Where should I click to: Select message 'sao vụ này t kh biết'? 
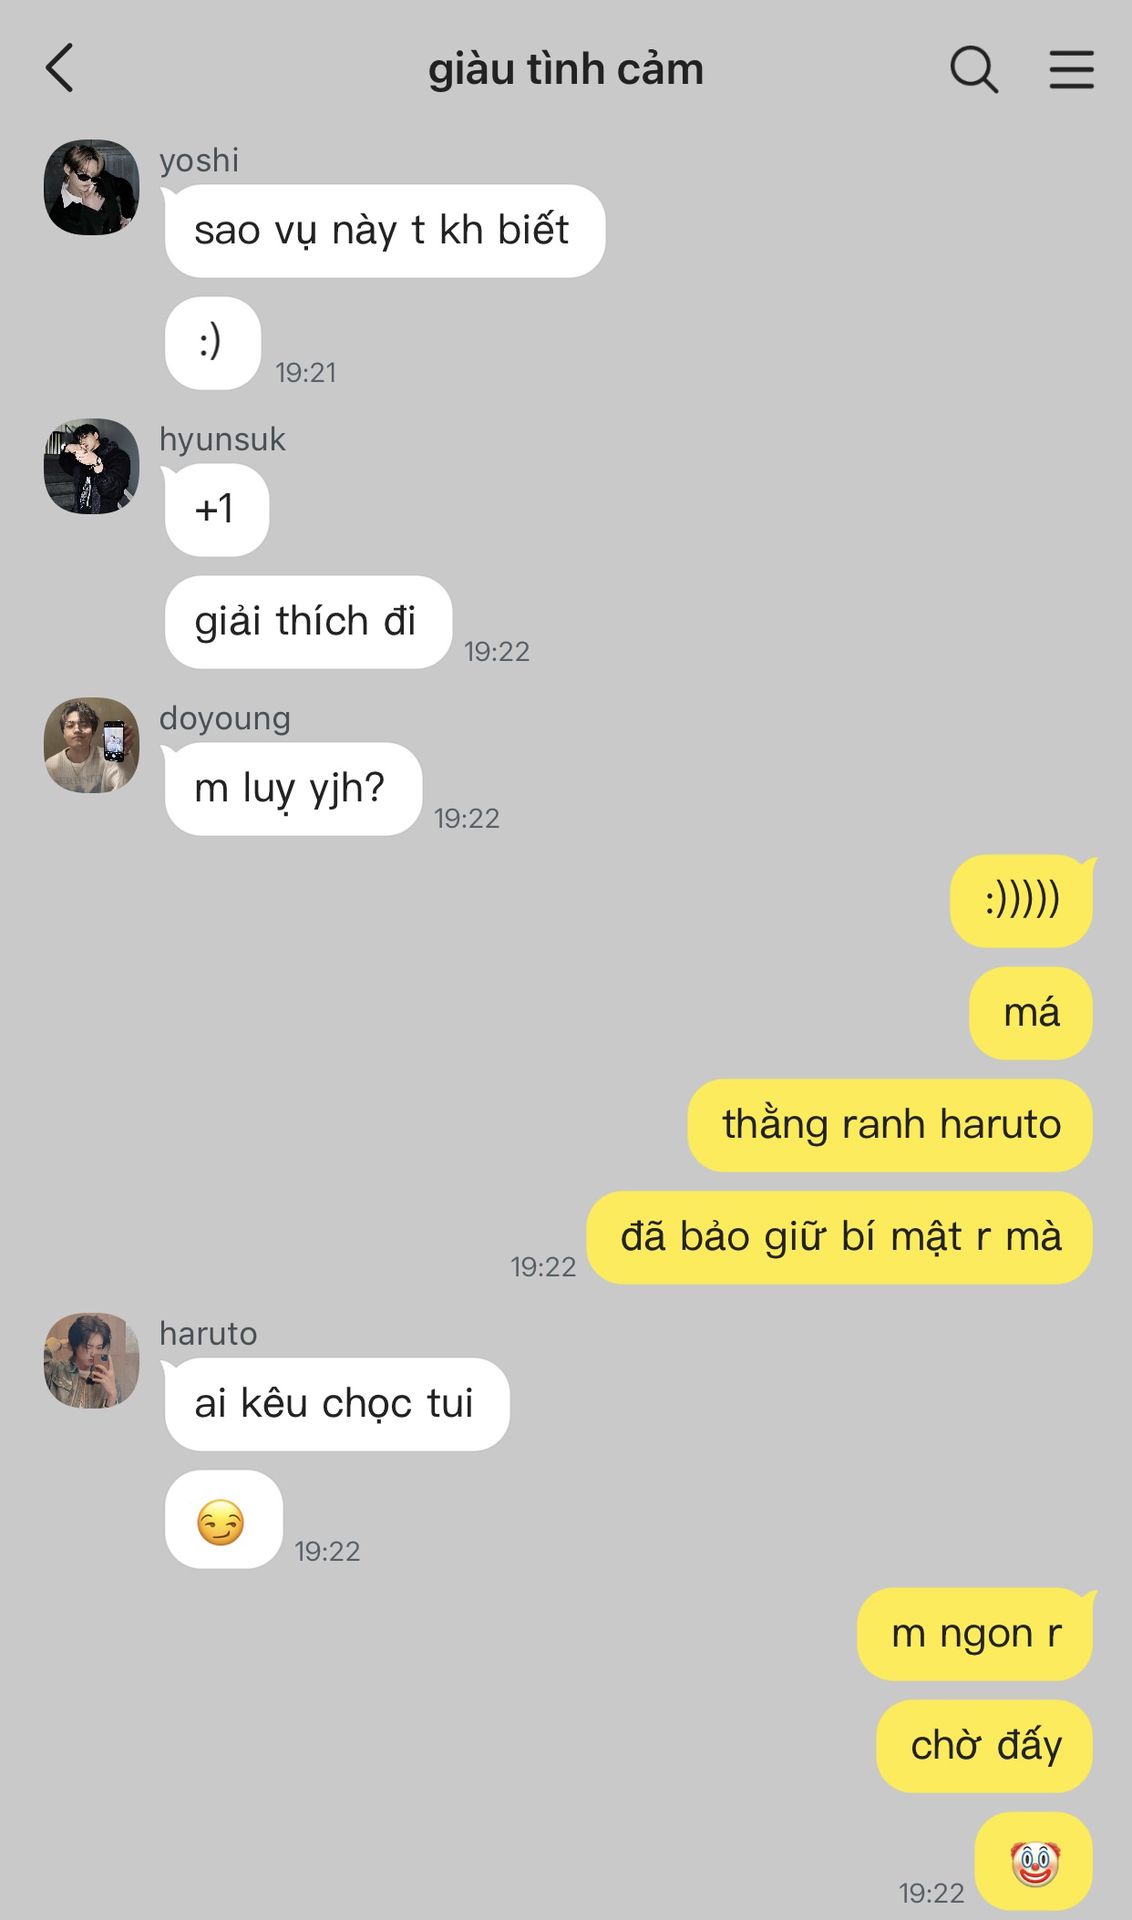385,231
